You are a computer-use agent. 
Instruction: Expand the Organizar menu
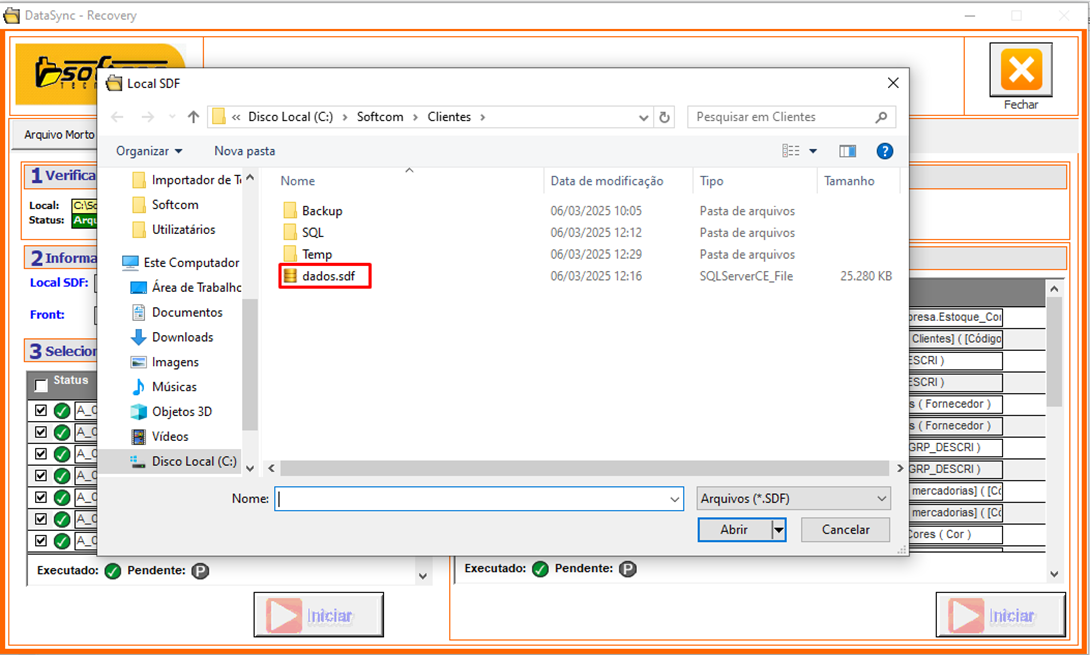149,151
